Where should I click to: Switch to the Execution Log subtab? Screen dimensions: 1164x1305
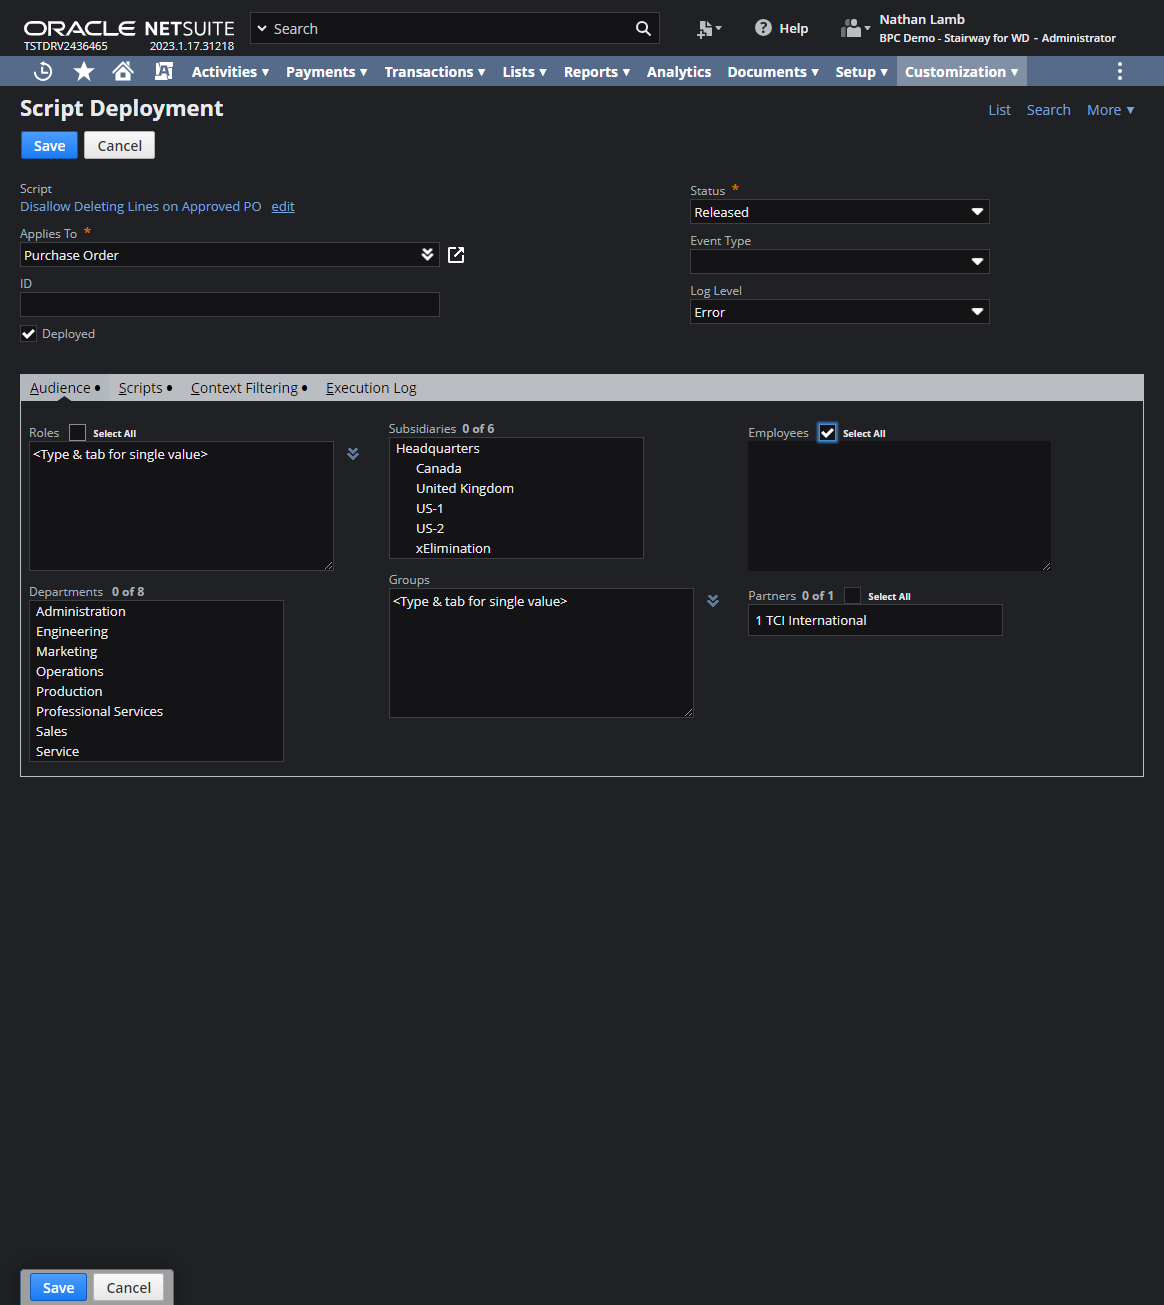[371, 388]
